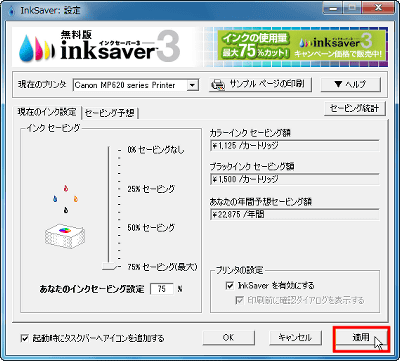Screen dimensions: 400x361
Task: Minimize the InkSaver settings window
Action: [332, 8]
